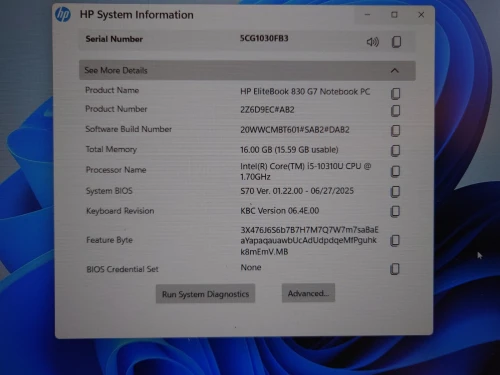Play serial number audio with speaker icon

click(x=373, y=42)
